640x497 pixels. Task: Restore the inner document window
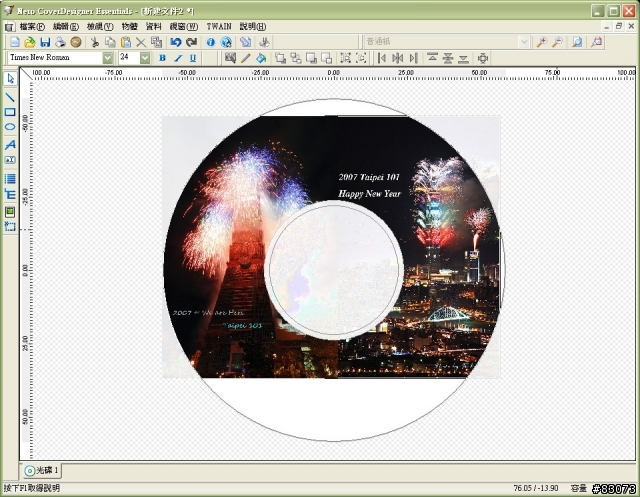point(619,26)
